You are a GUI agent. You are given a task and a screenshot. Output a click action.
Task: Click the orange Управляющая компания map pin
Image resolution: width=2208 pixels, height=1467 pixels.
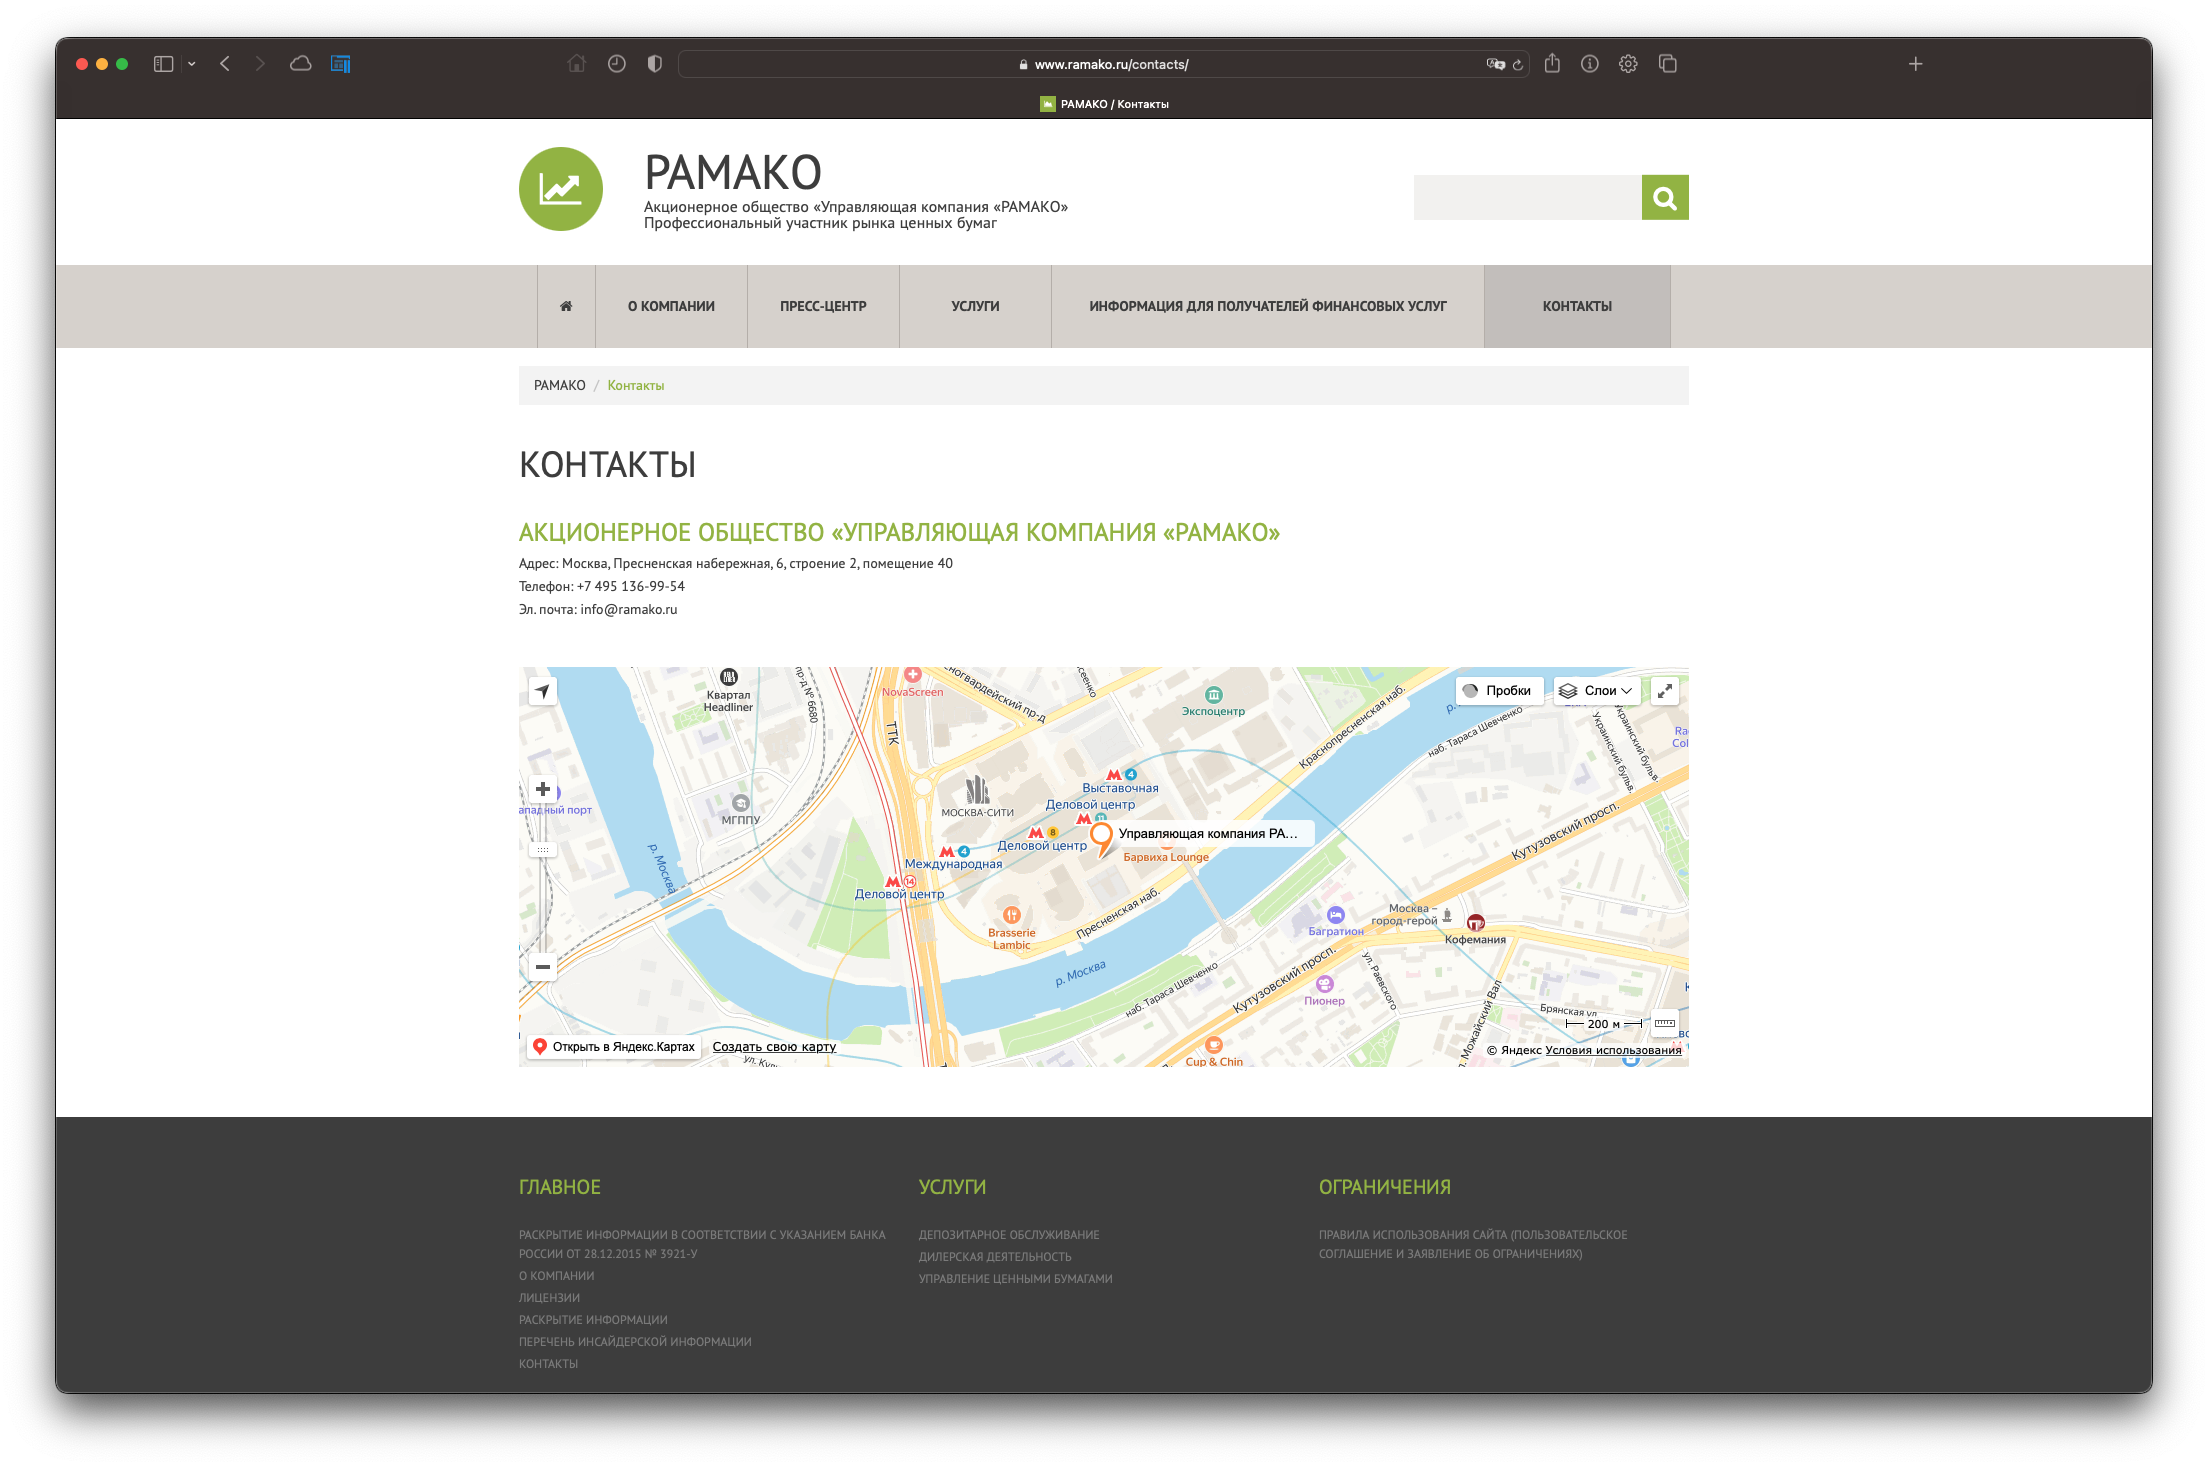click(1101, 838)
